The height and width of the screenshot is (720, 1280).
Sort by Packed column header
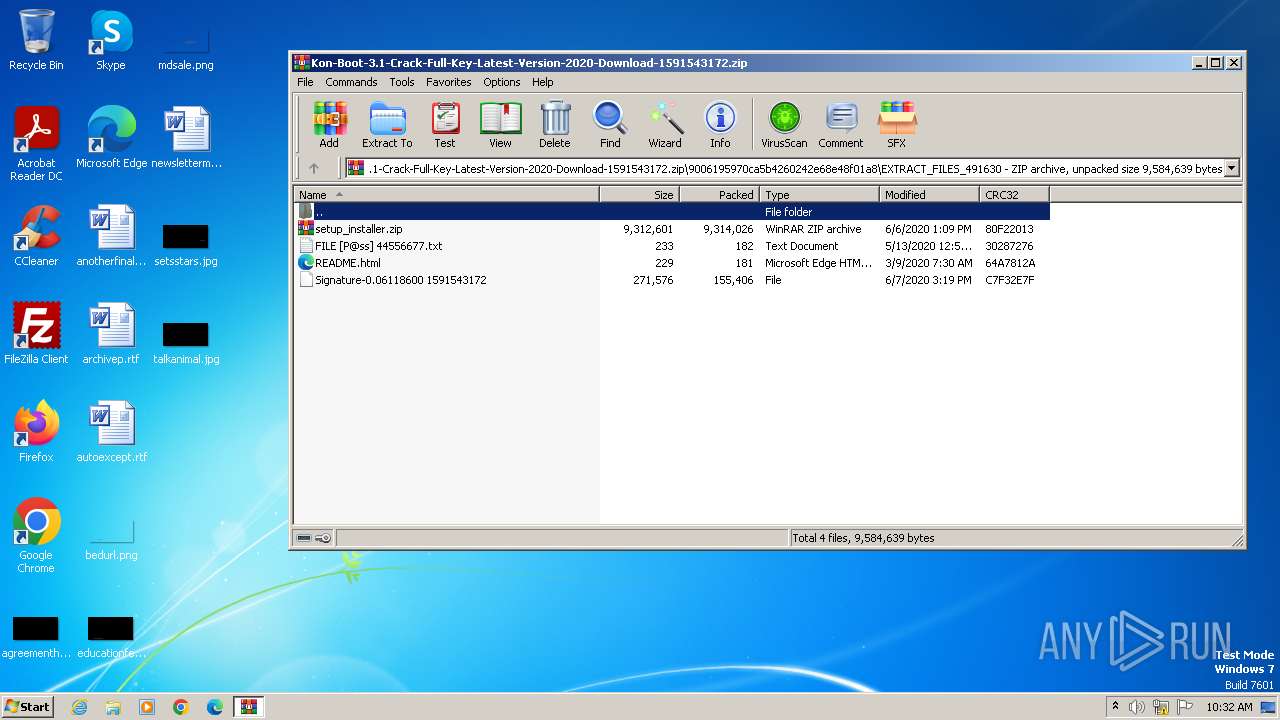pos(720,195)
